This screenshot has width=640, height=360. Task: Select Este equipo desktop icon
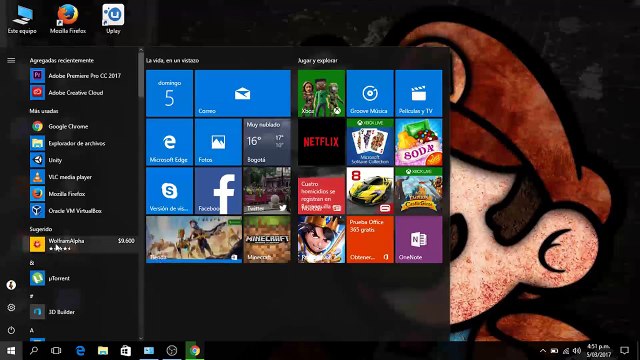[22, 19]
